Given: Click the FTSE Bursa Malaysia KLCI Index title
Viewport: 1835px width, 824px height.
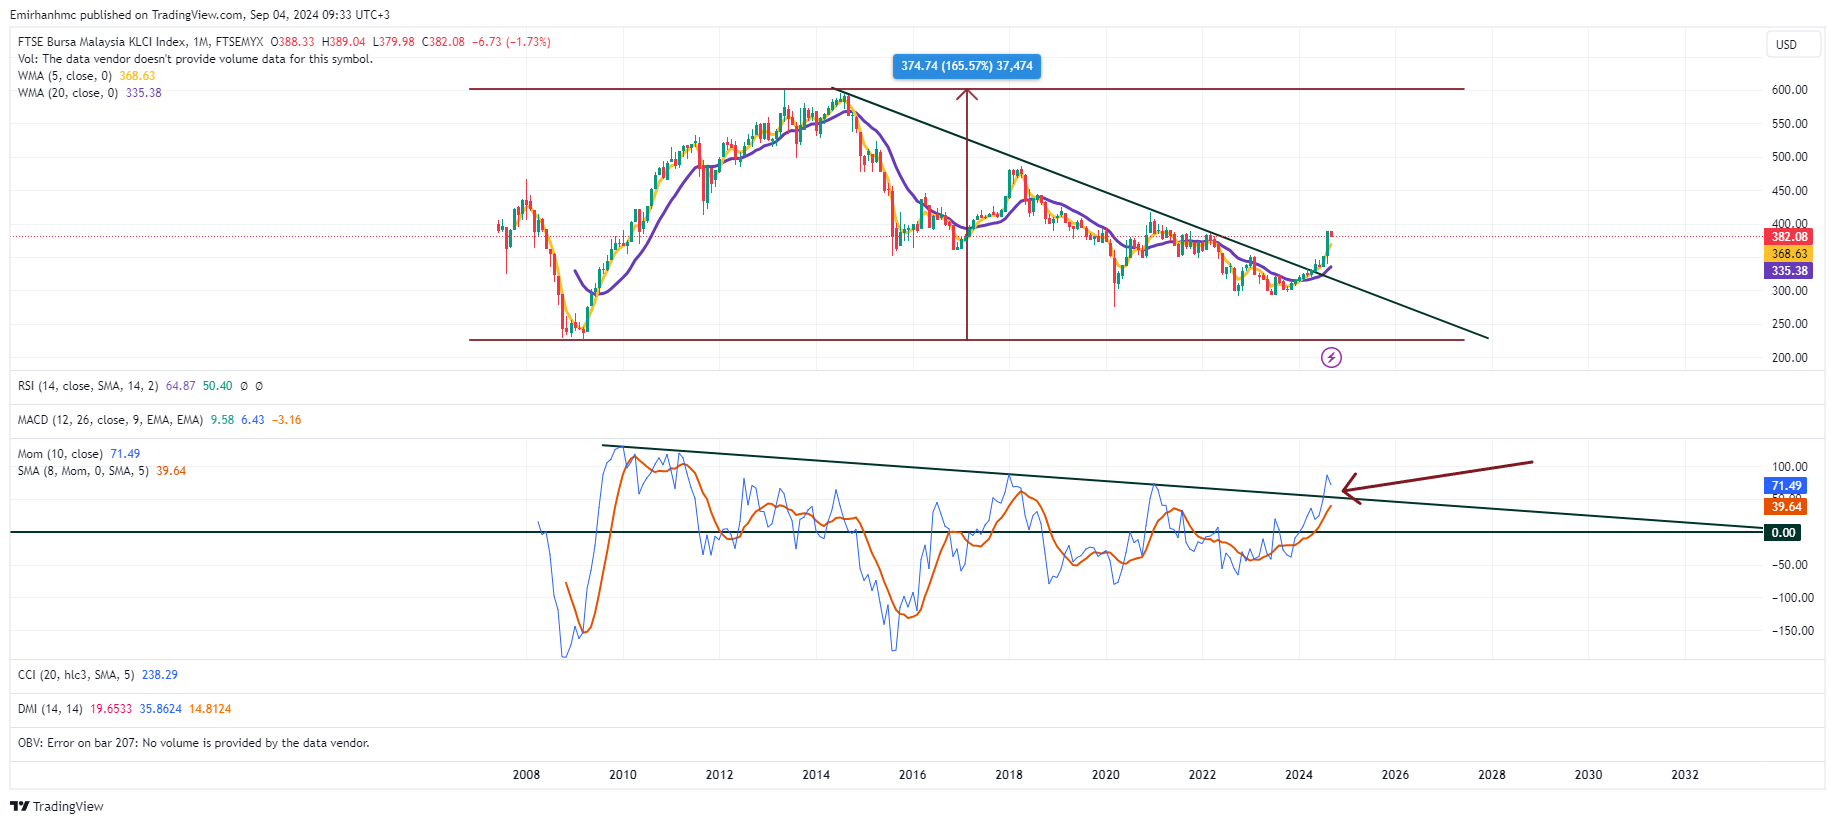Looking at the screenshot, I should point(101,42).
